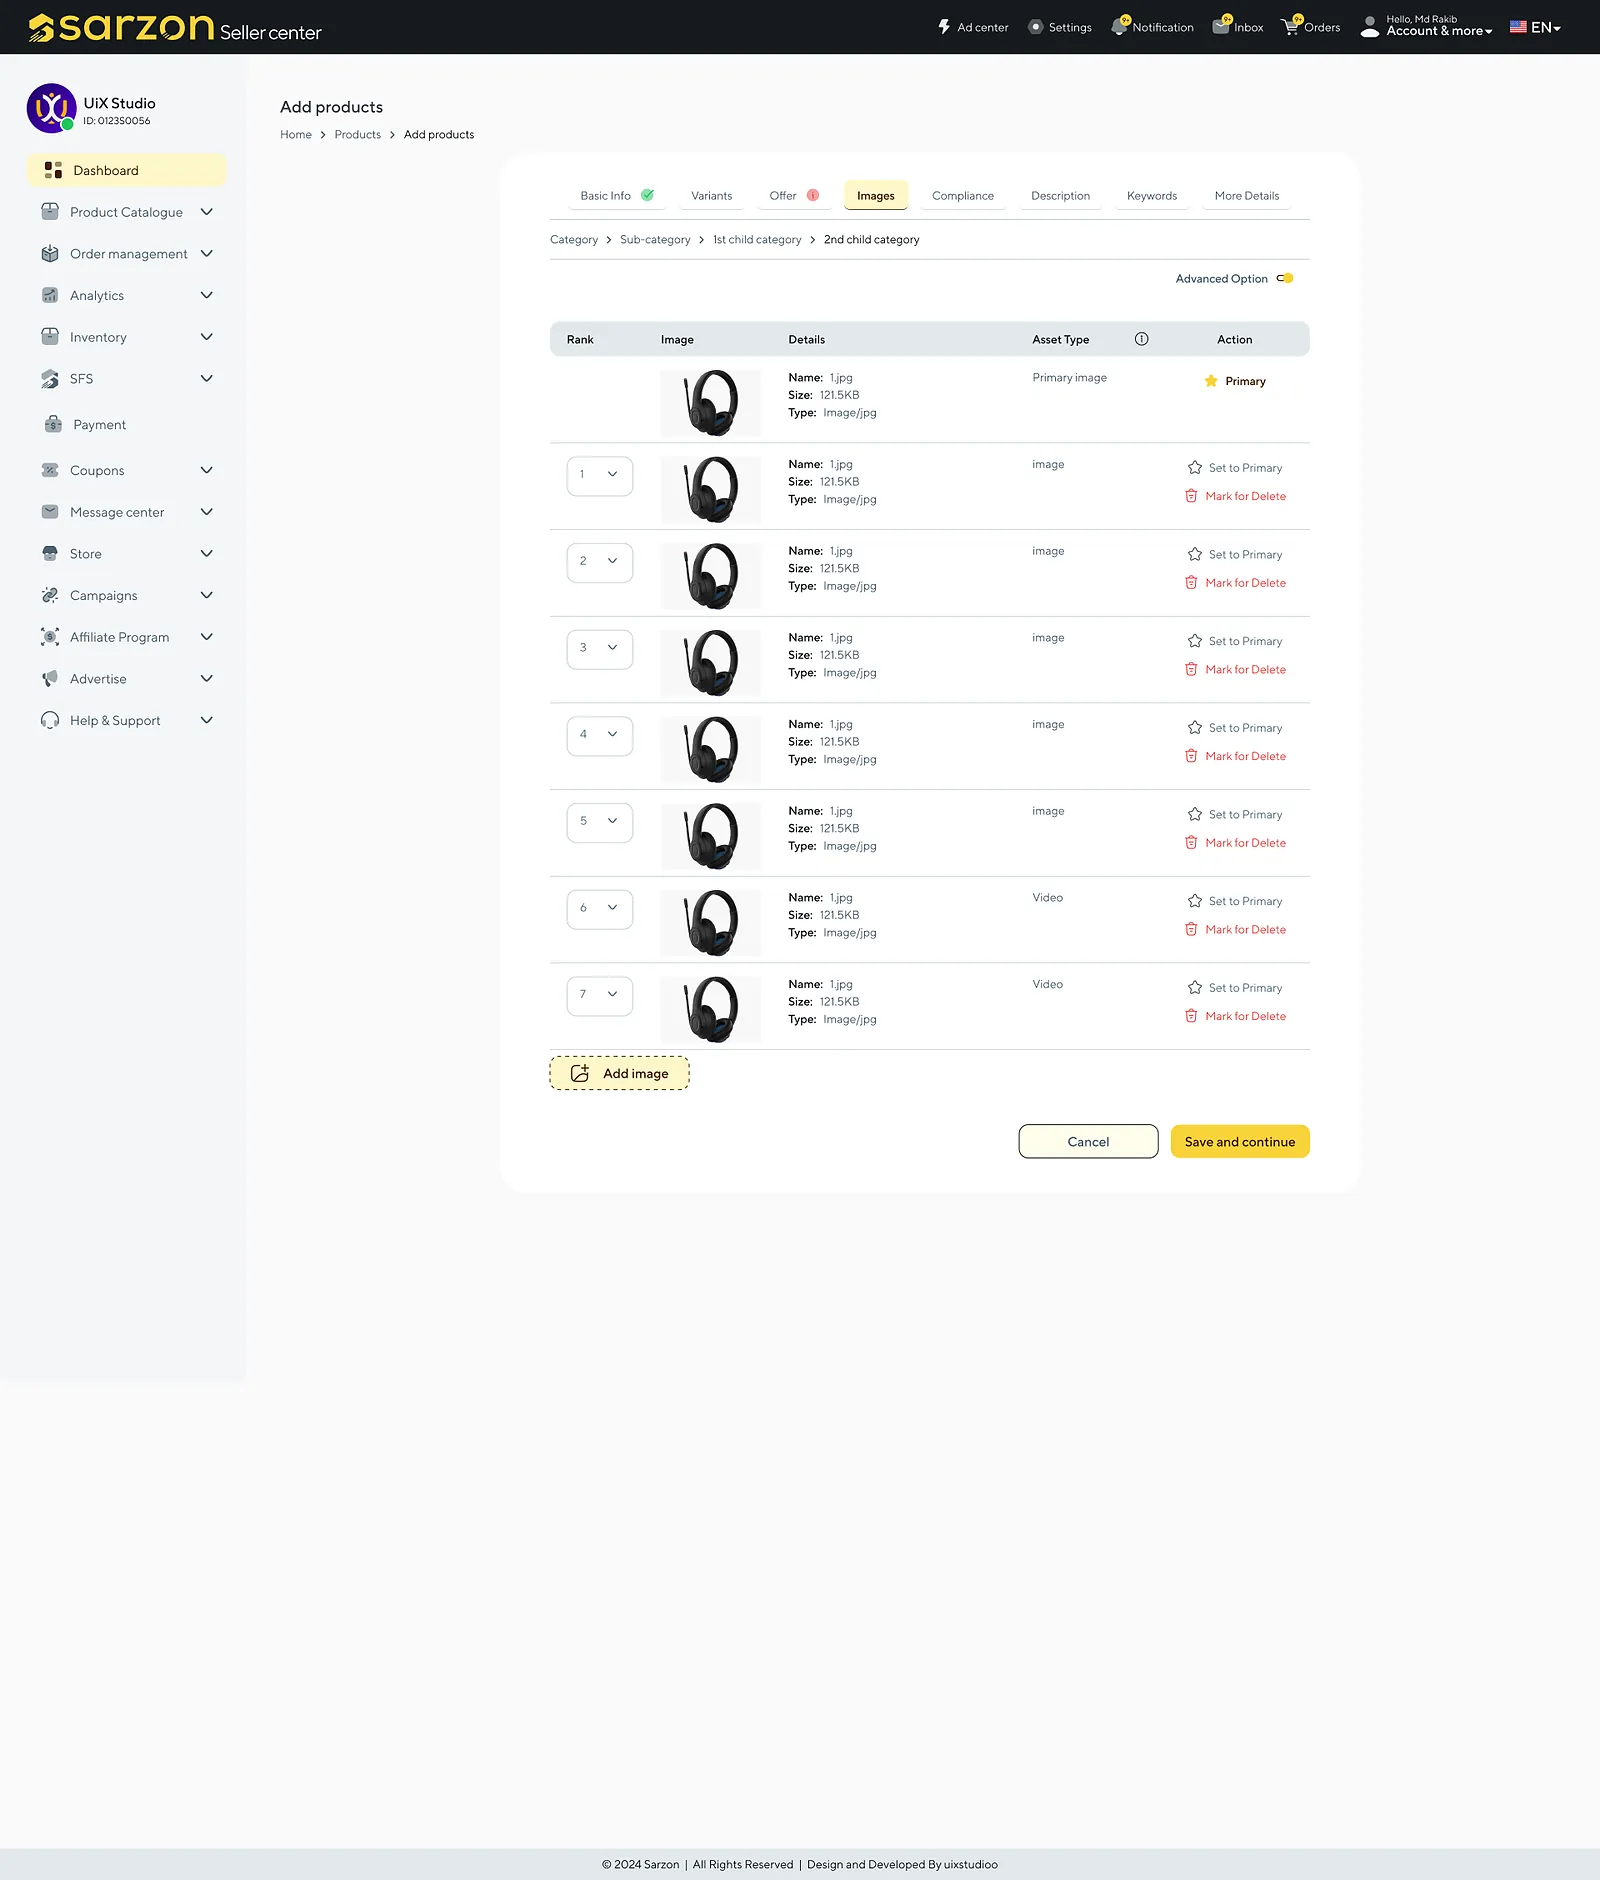Open the More Details tab
1600x1880 pixels.
tap(1247, 196)
